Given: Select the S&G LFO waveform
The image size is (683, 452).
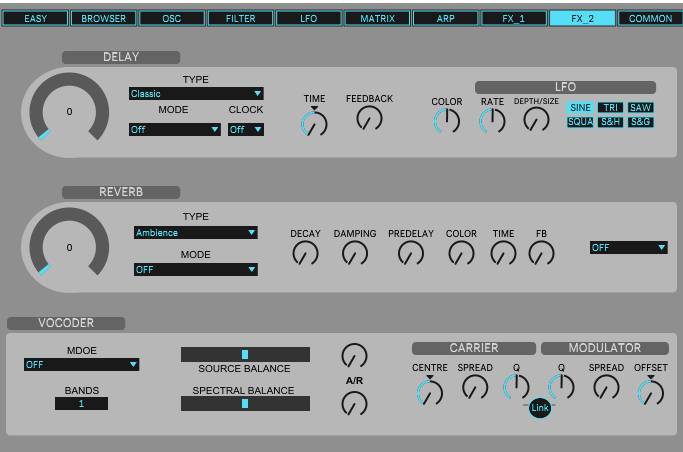Looking at the screenshot, I should pyautogui.click(x=640, y=122).
